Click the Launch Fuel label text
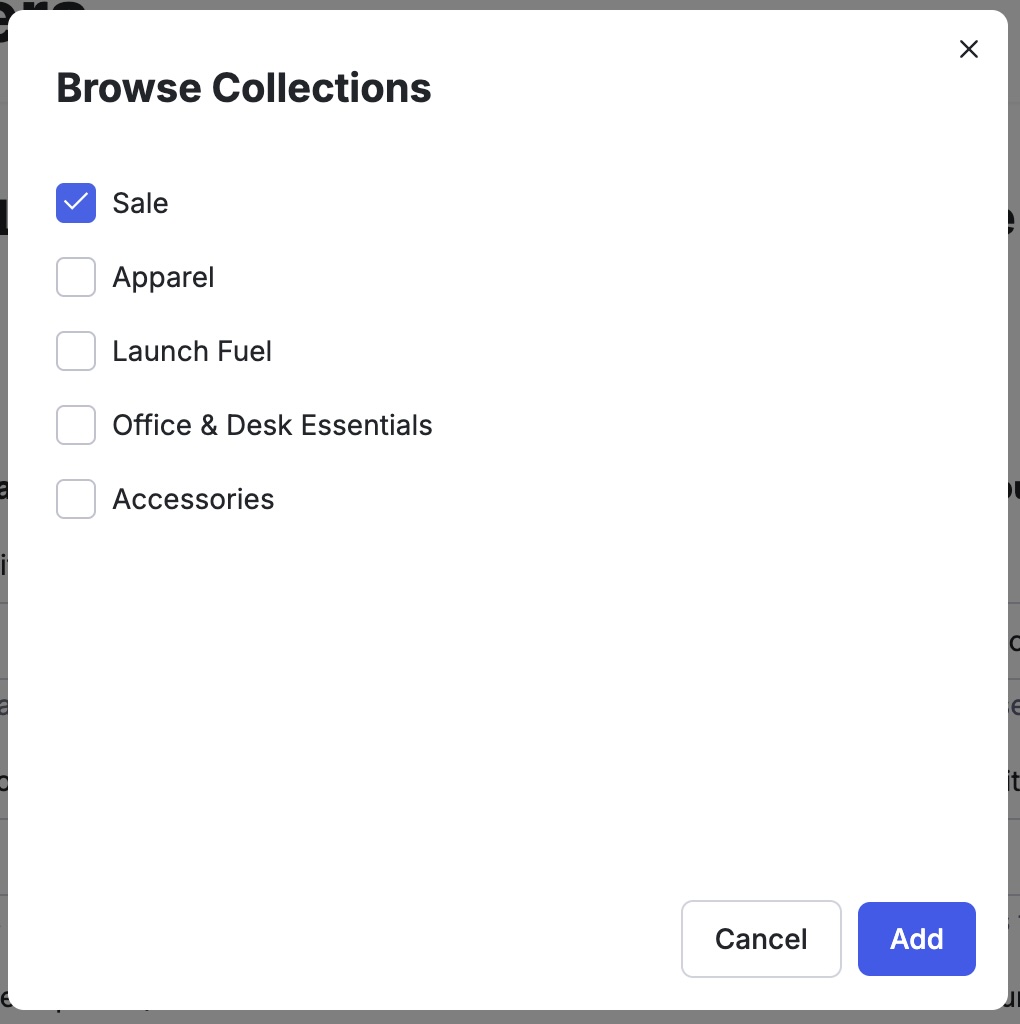 192,351
